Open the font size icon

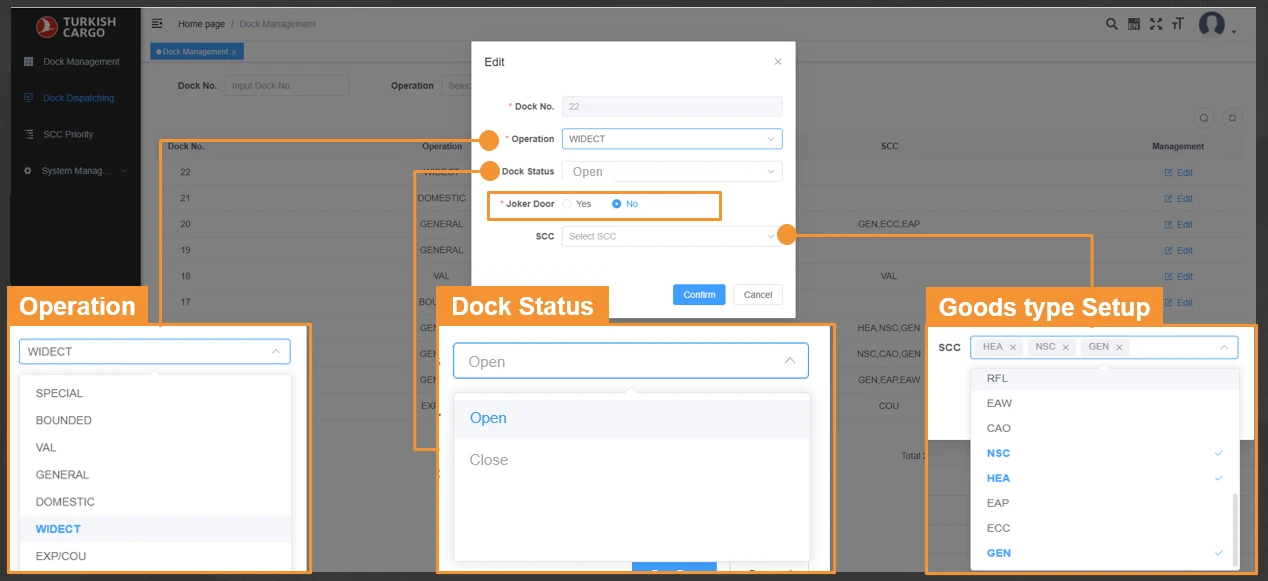1178,24
